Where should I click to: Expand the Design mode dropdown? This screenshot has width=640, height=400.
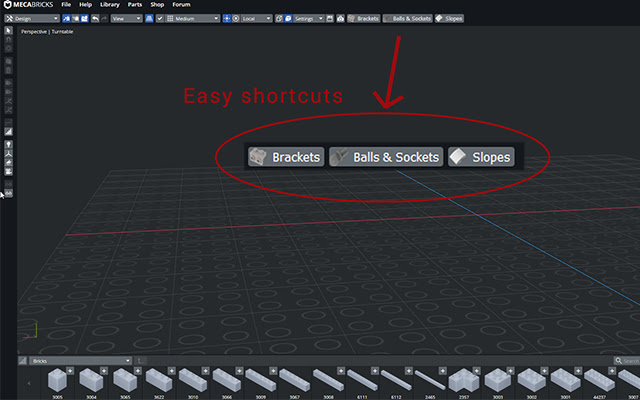point(32,19)
